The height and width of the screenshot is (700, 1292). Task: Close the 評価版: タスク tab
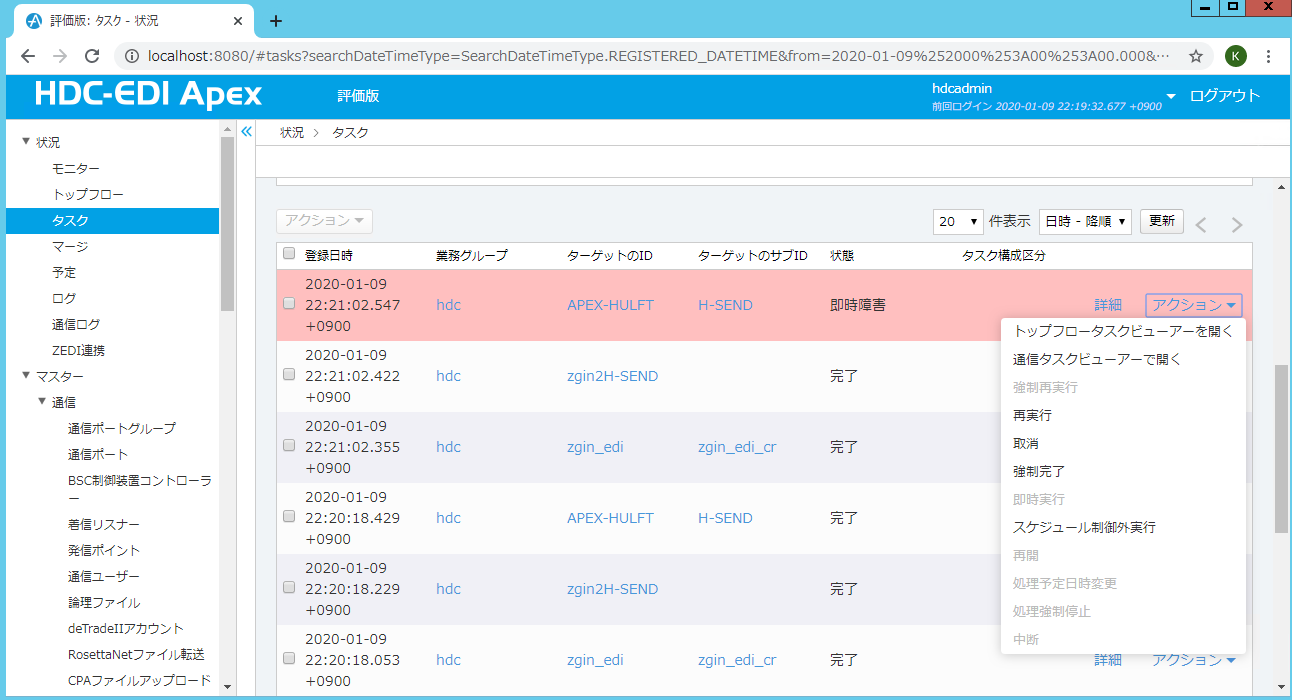(x=240, y=21)
